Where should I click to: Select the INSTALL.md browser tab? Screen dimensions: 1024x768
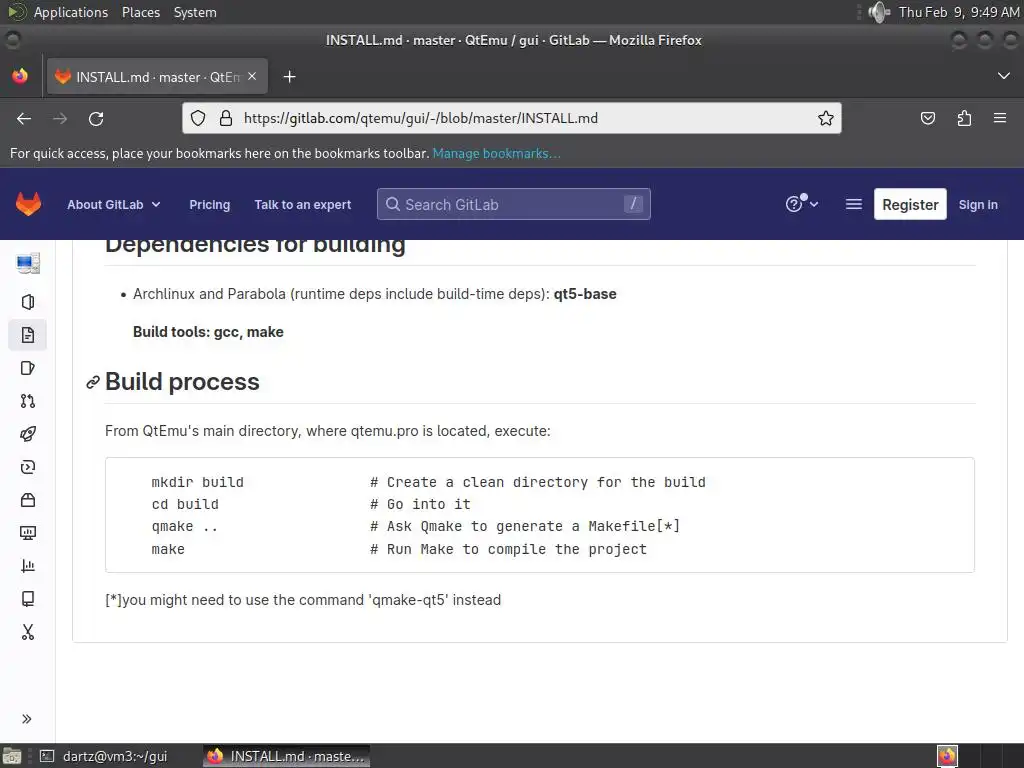157,76
